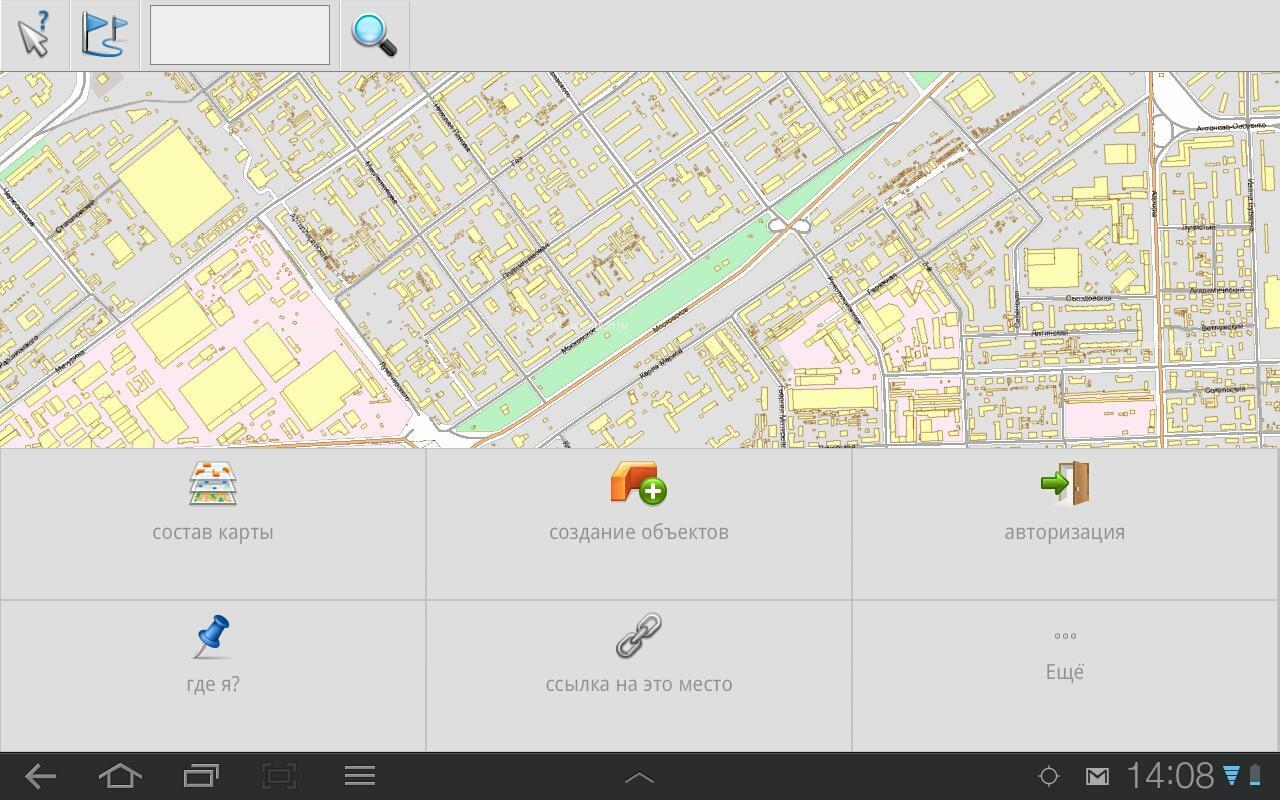Tap the Android back button
This screenshot has height=800, width=1280.
click(40, 776)
